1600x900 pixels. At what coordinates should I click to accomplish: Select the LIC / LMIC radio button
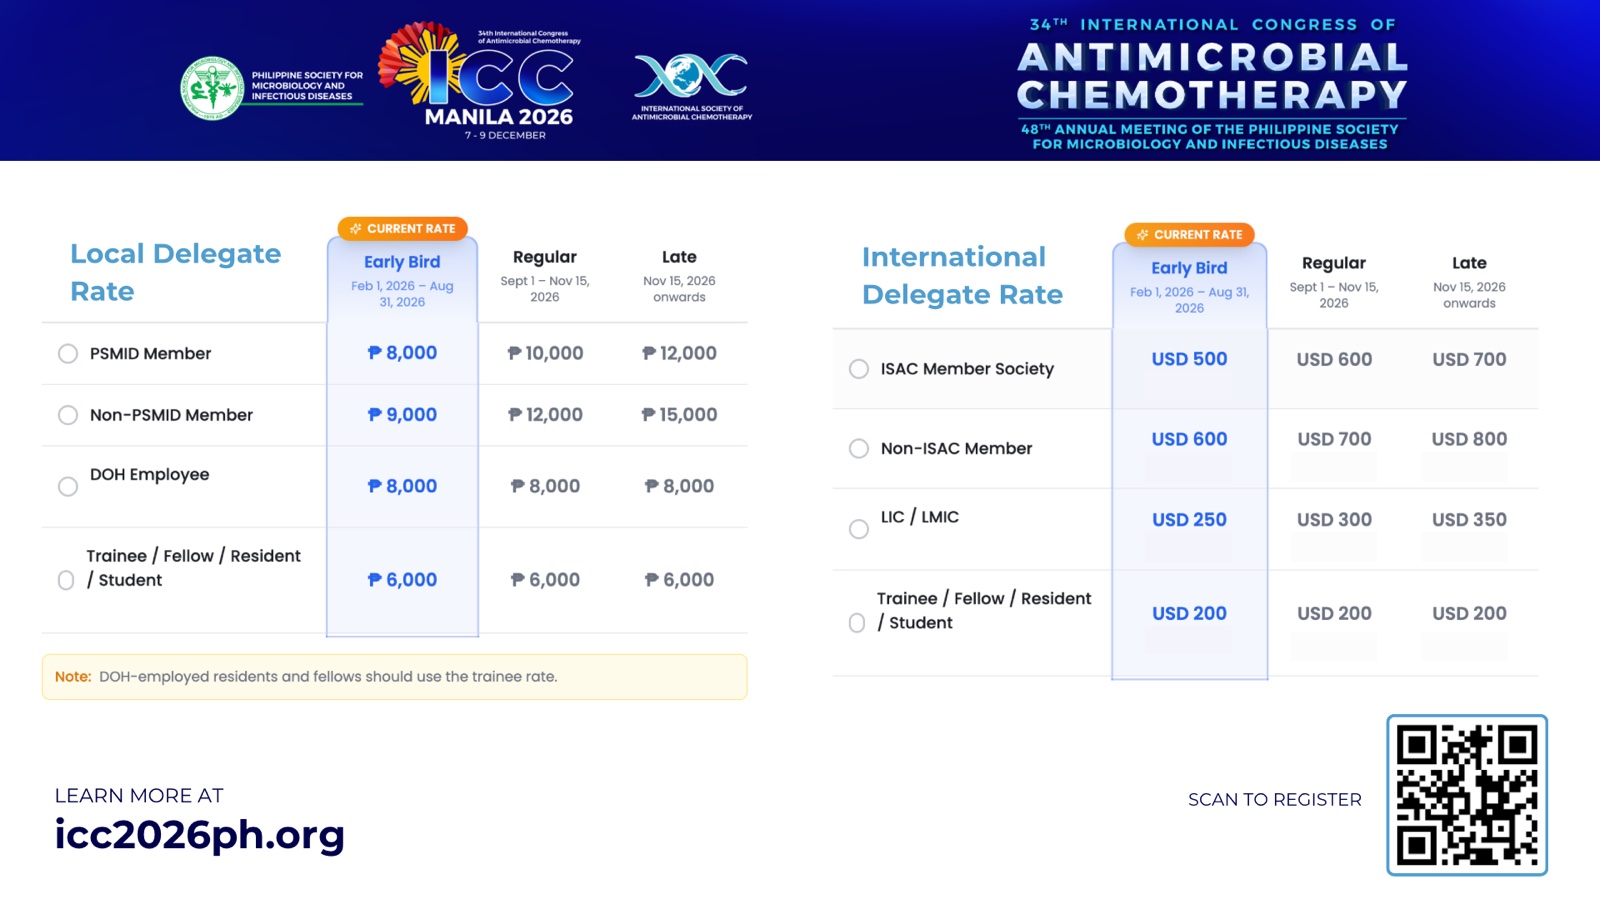859,529
